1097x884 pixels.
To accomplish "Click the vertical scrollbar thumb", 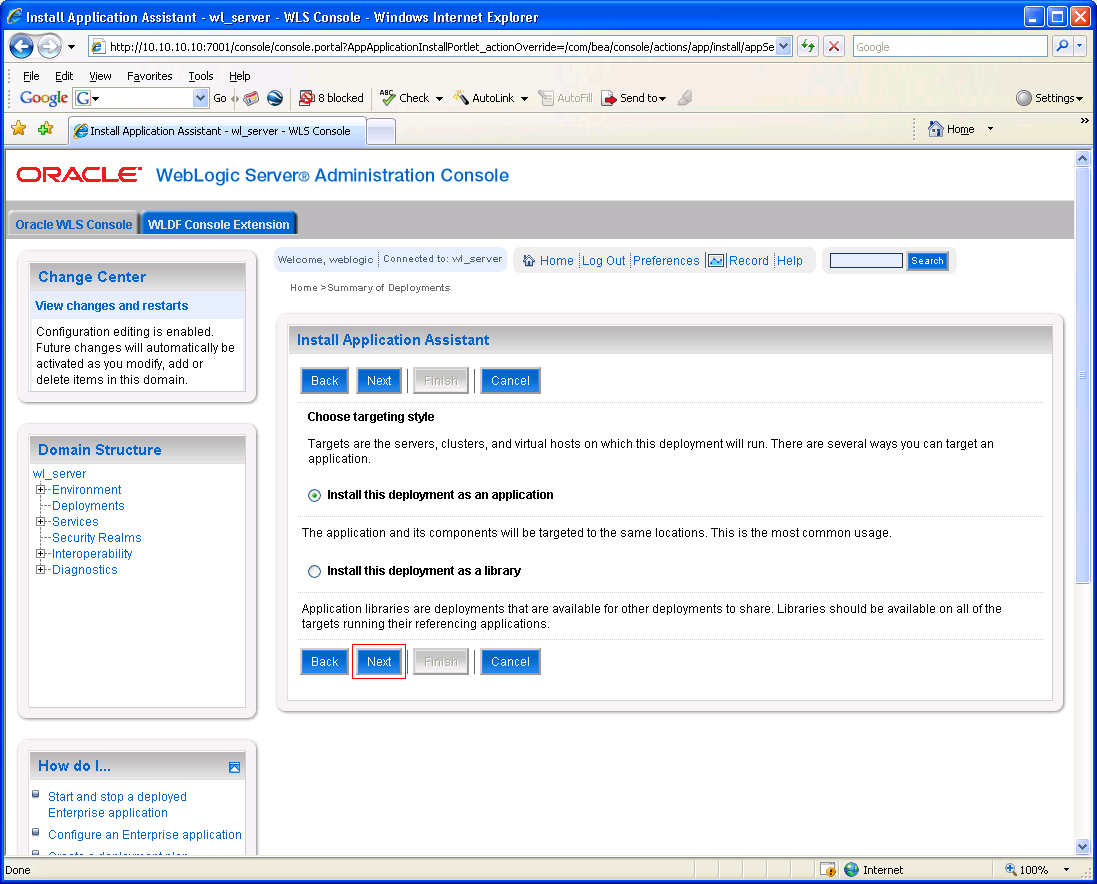I will (1082, 375).
